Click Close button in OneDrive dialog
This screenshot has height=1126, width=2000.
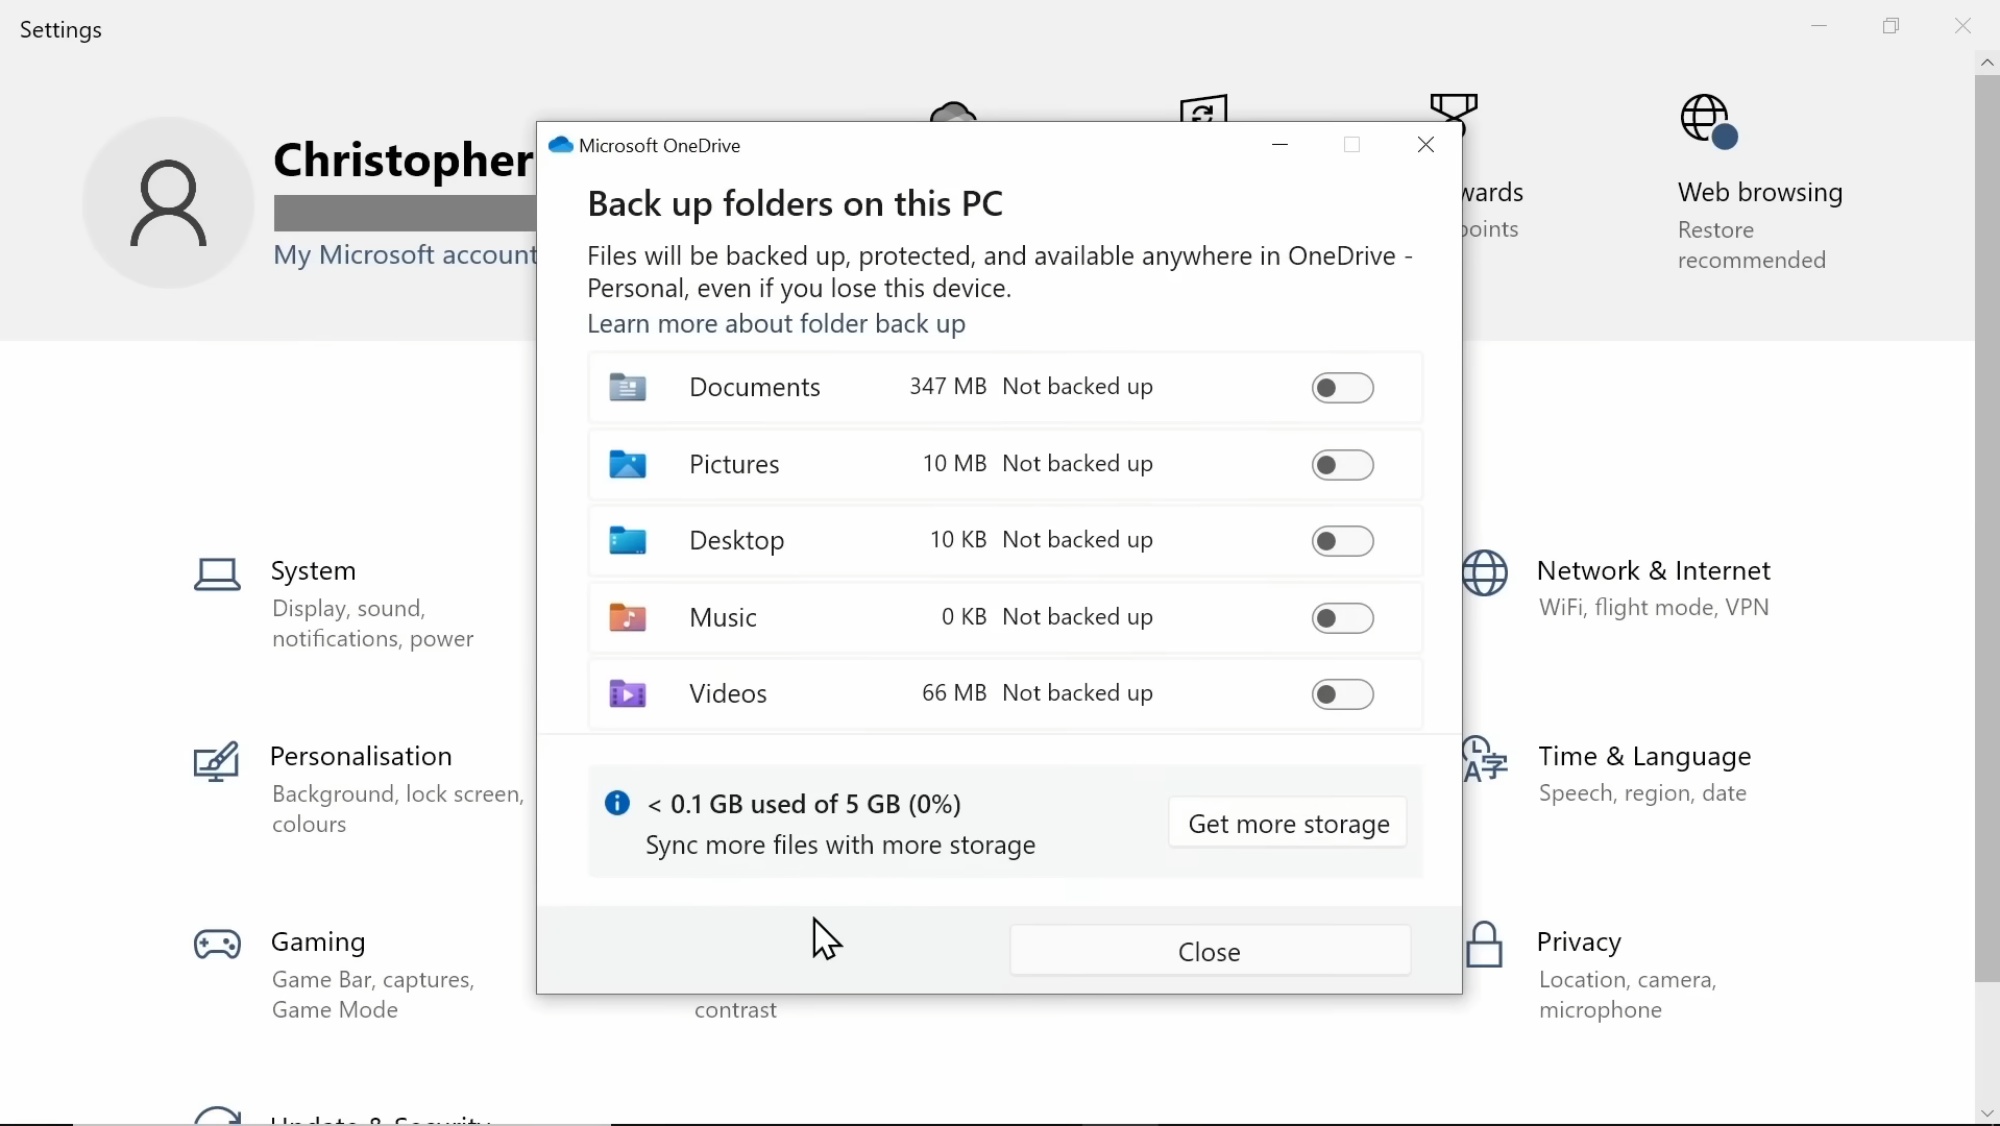click(1209, 951)
